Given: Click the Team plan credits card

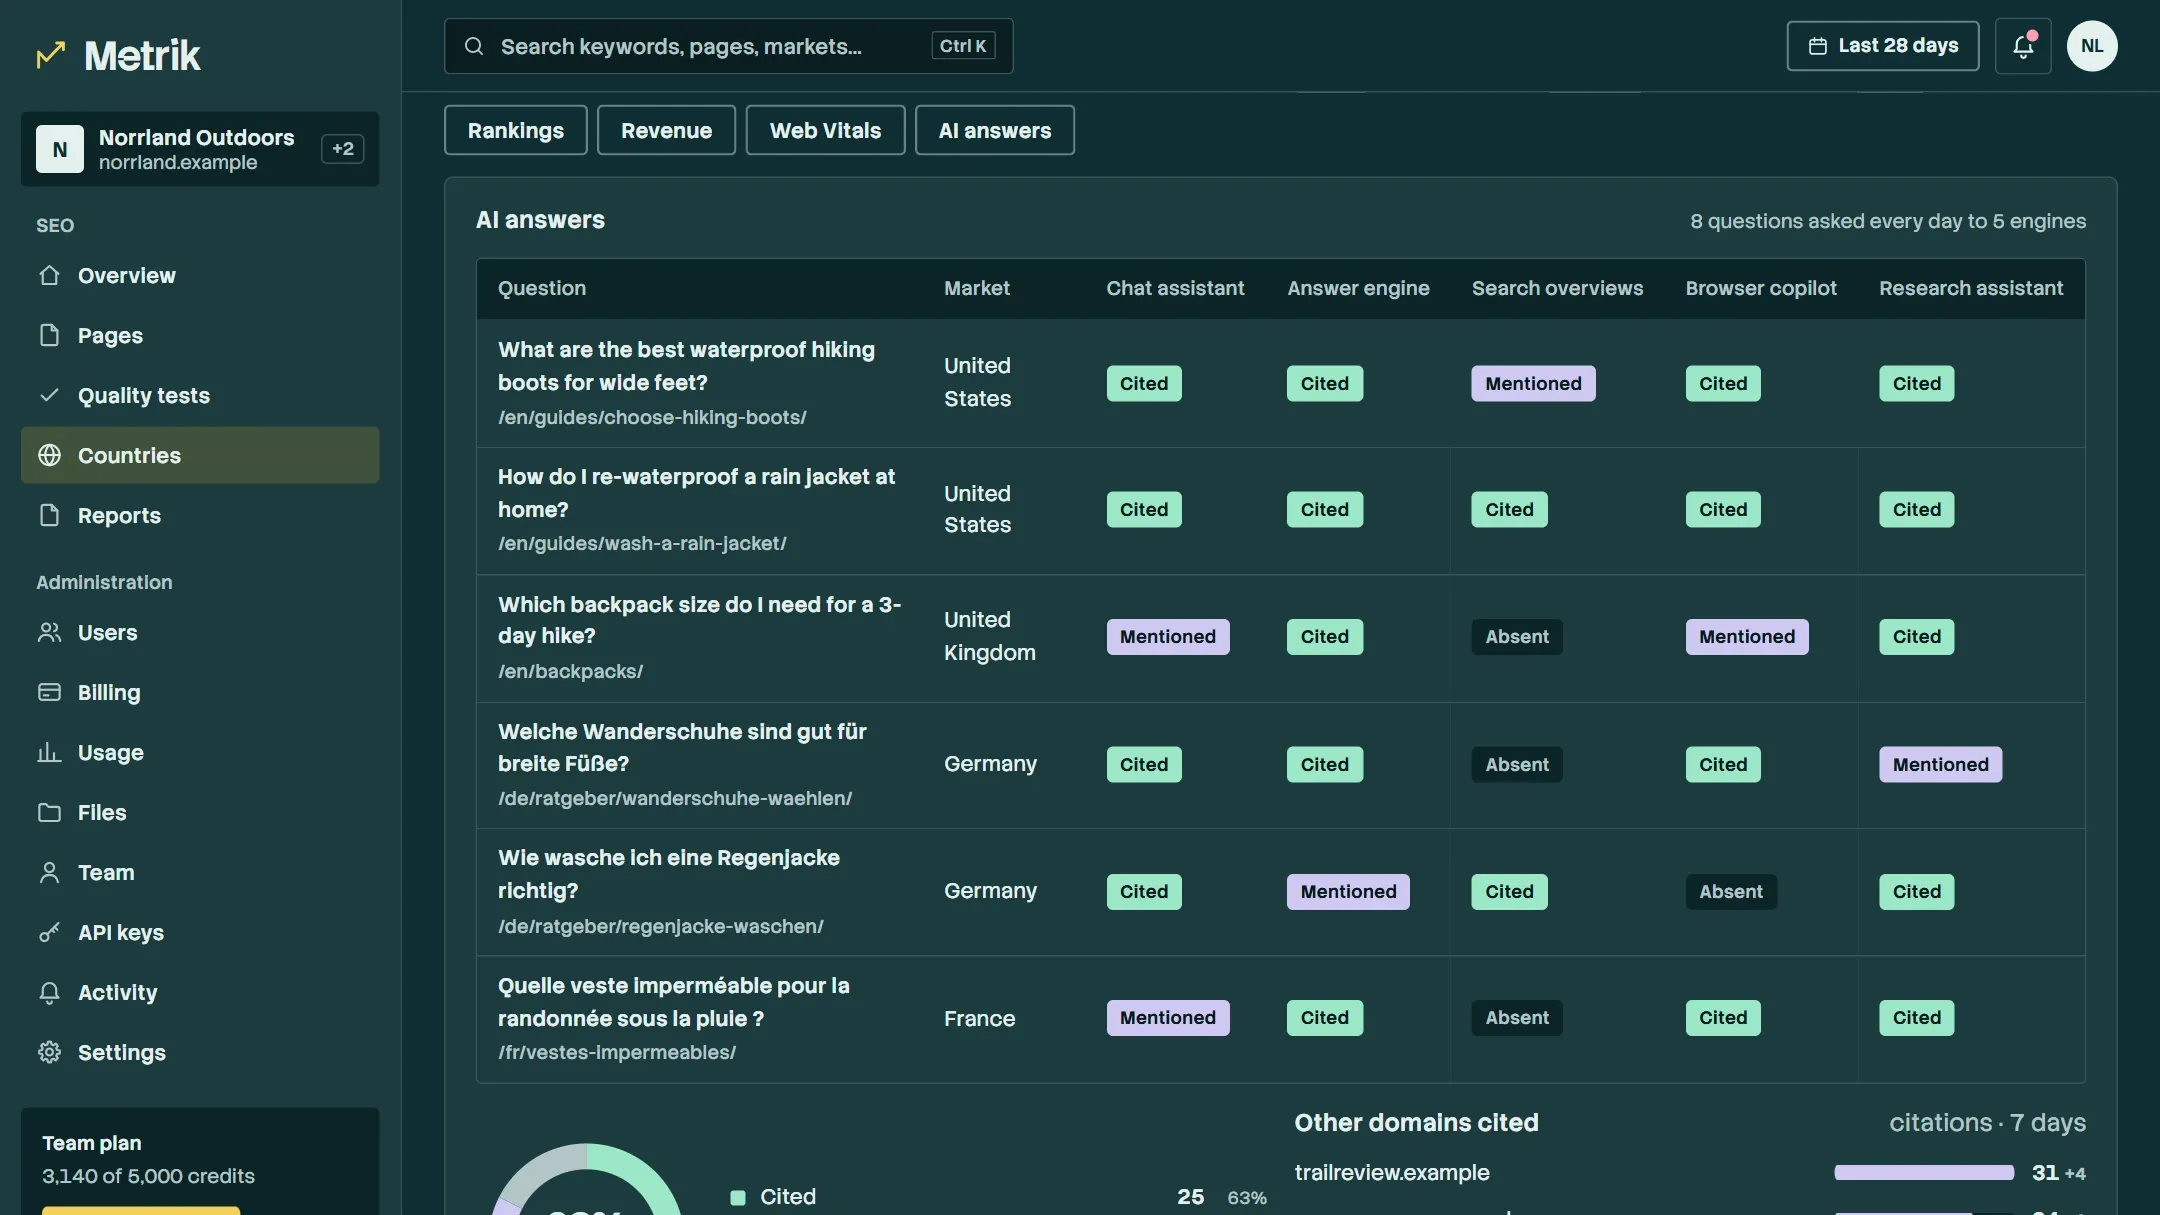Looking at the screenshot, I should pos(200,1161).
